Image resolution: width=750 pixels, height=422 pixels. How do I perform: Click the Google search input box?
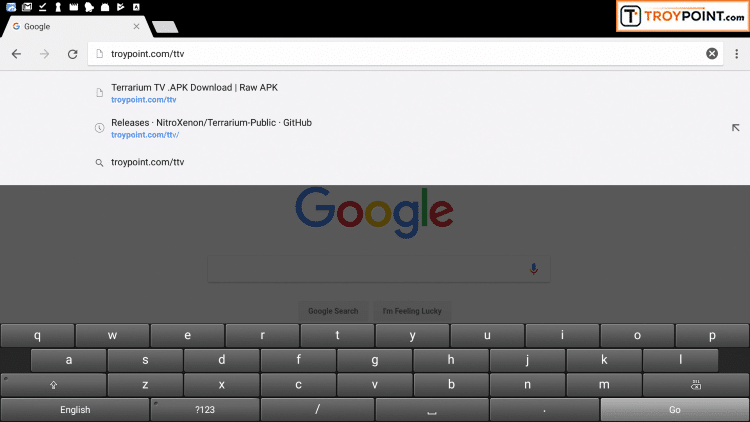click(x=379, y=269)
